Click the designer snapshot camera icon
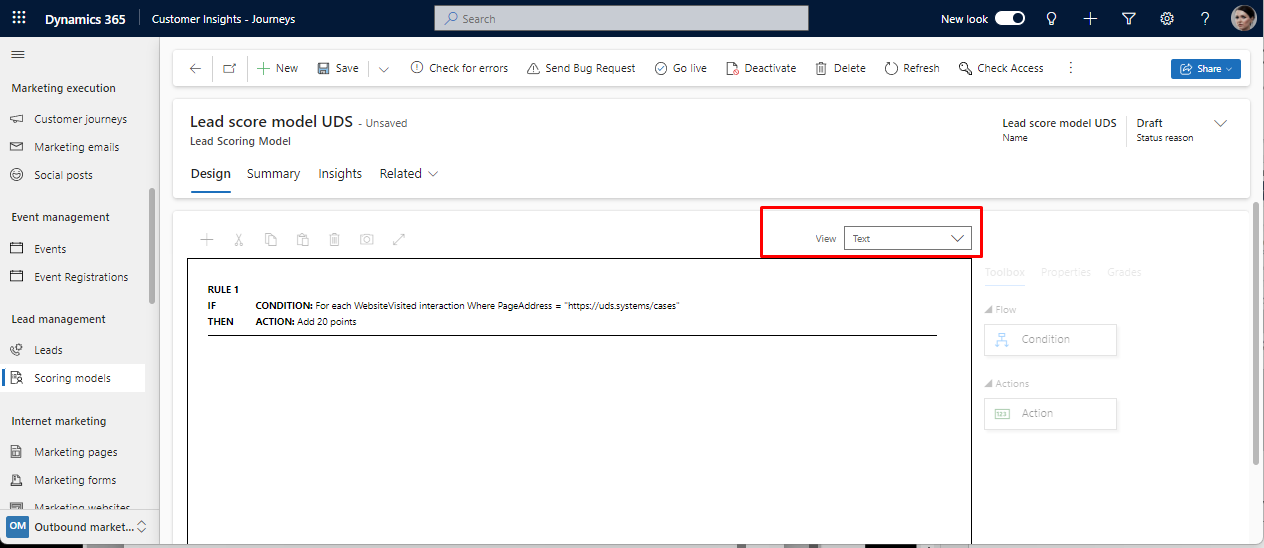This screenshot has width=1264, height=548. tap(367, 240)
